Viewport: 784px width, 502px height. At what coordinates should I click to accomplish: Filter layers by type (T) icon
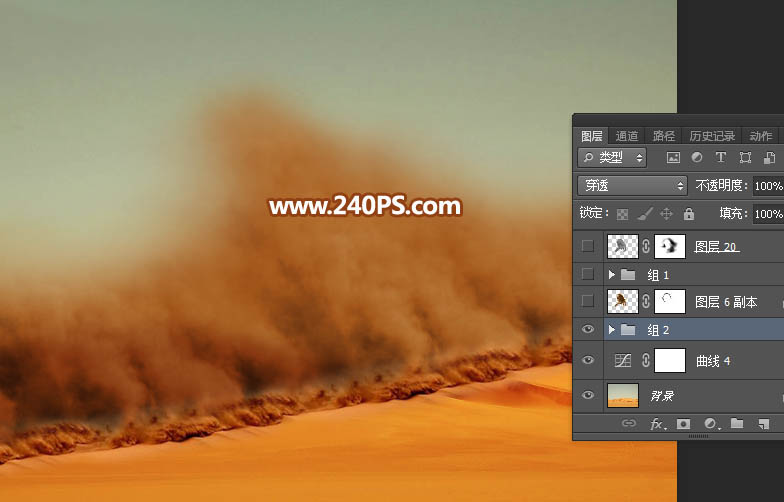coord(720,158)
